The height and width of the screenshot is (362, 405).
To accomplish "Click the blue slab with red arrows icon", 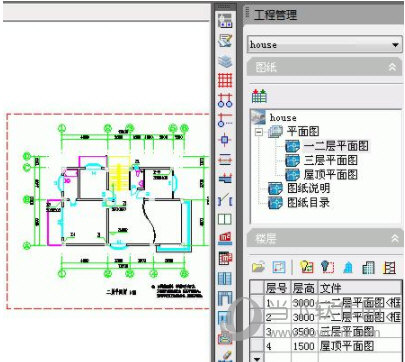I will [225, 179].
